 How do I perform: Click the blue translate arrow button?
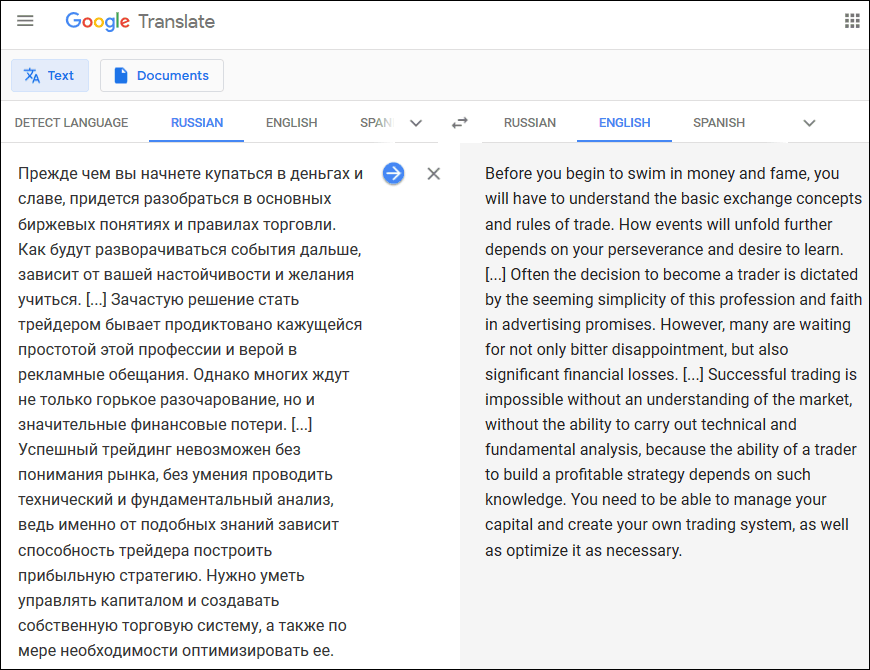point(393,174)
